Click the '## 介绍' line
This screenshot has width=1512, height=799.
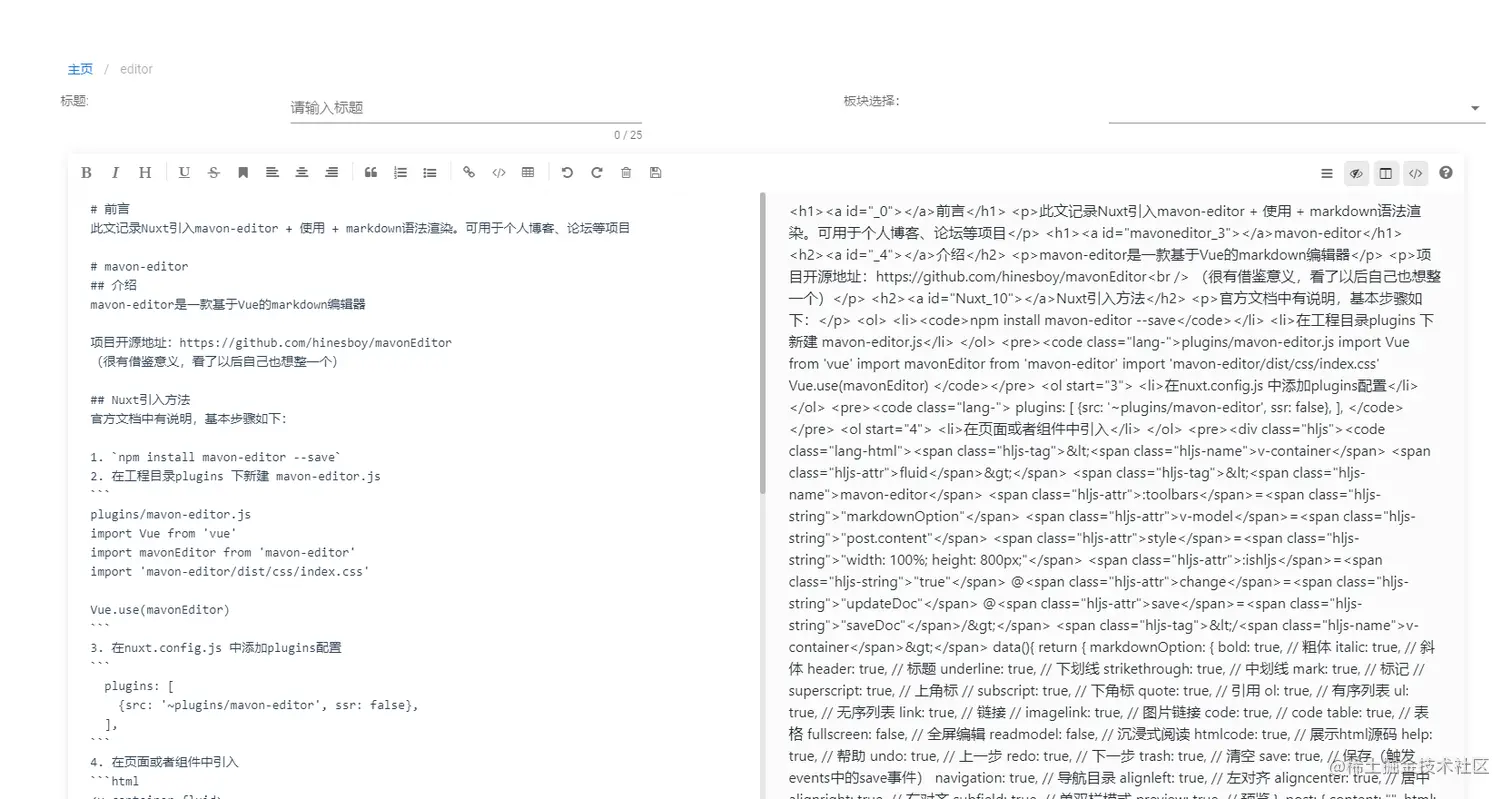pyautogui.click(x=112, y=286)
